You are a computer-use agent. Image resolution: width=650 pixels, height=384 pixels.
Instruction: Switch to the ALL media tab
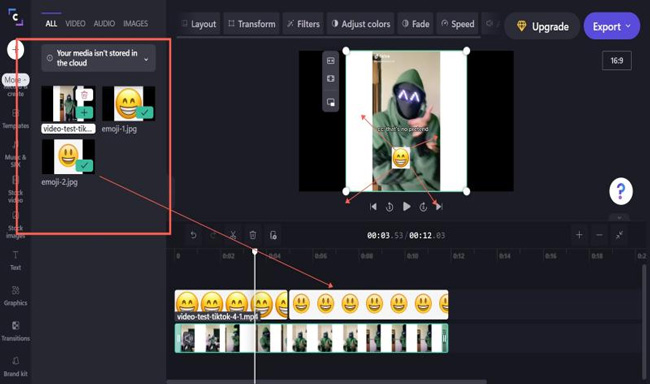(51, 24)
